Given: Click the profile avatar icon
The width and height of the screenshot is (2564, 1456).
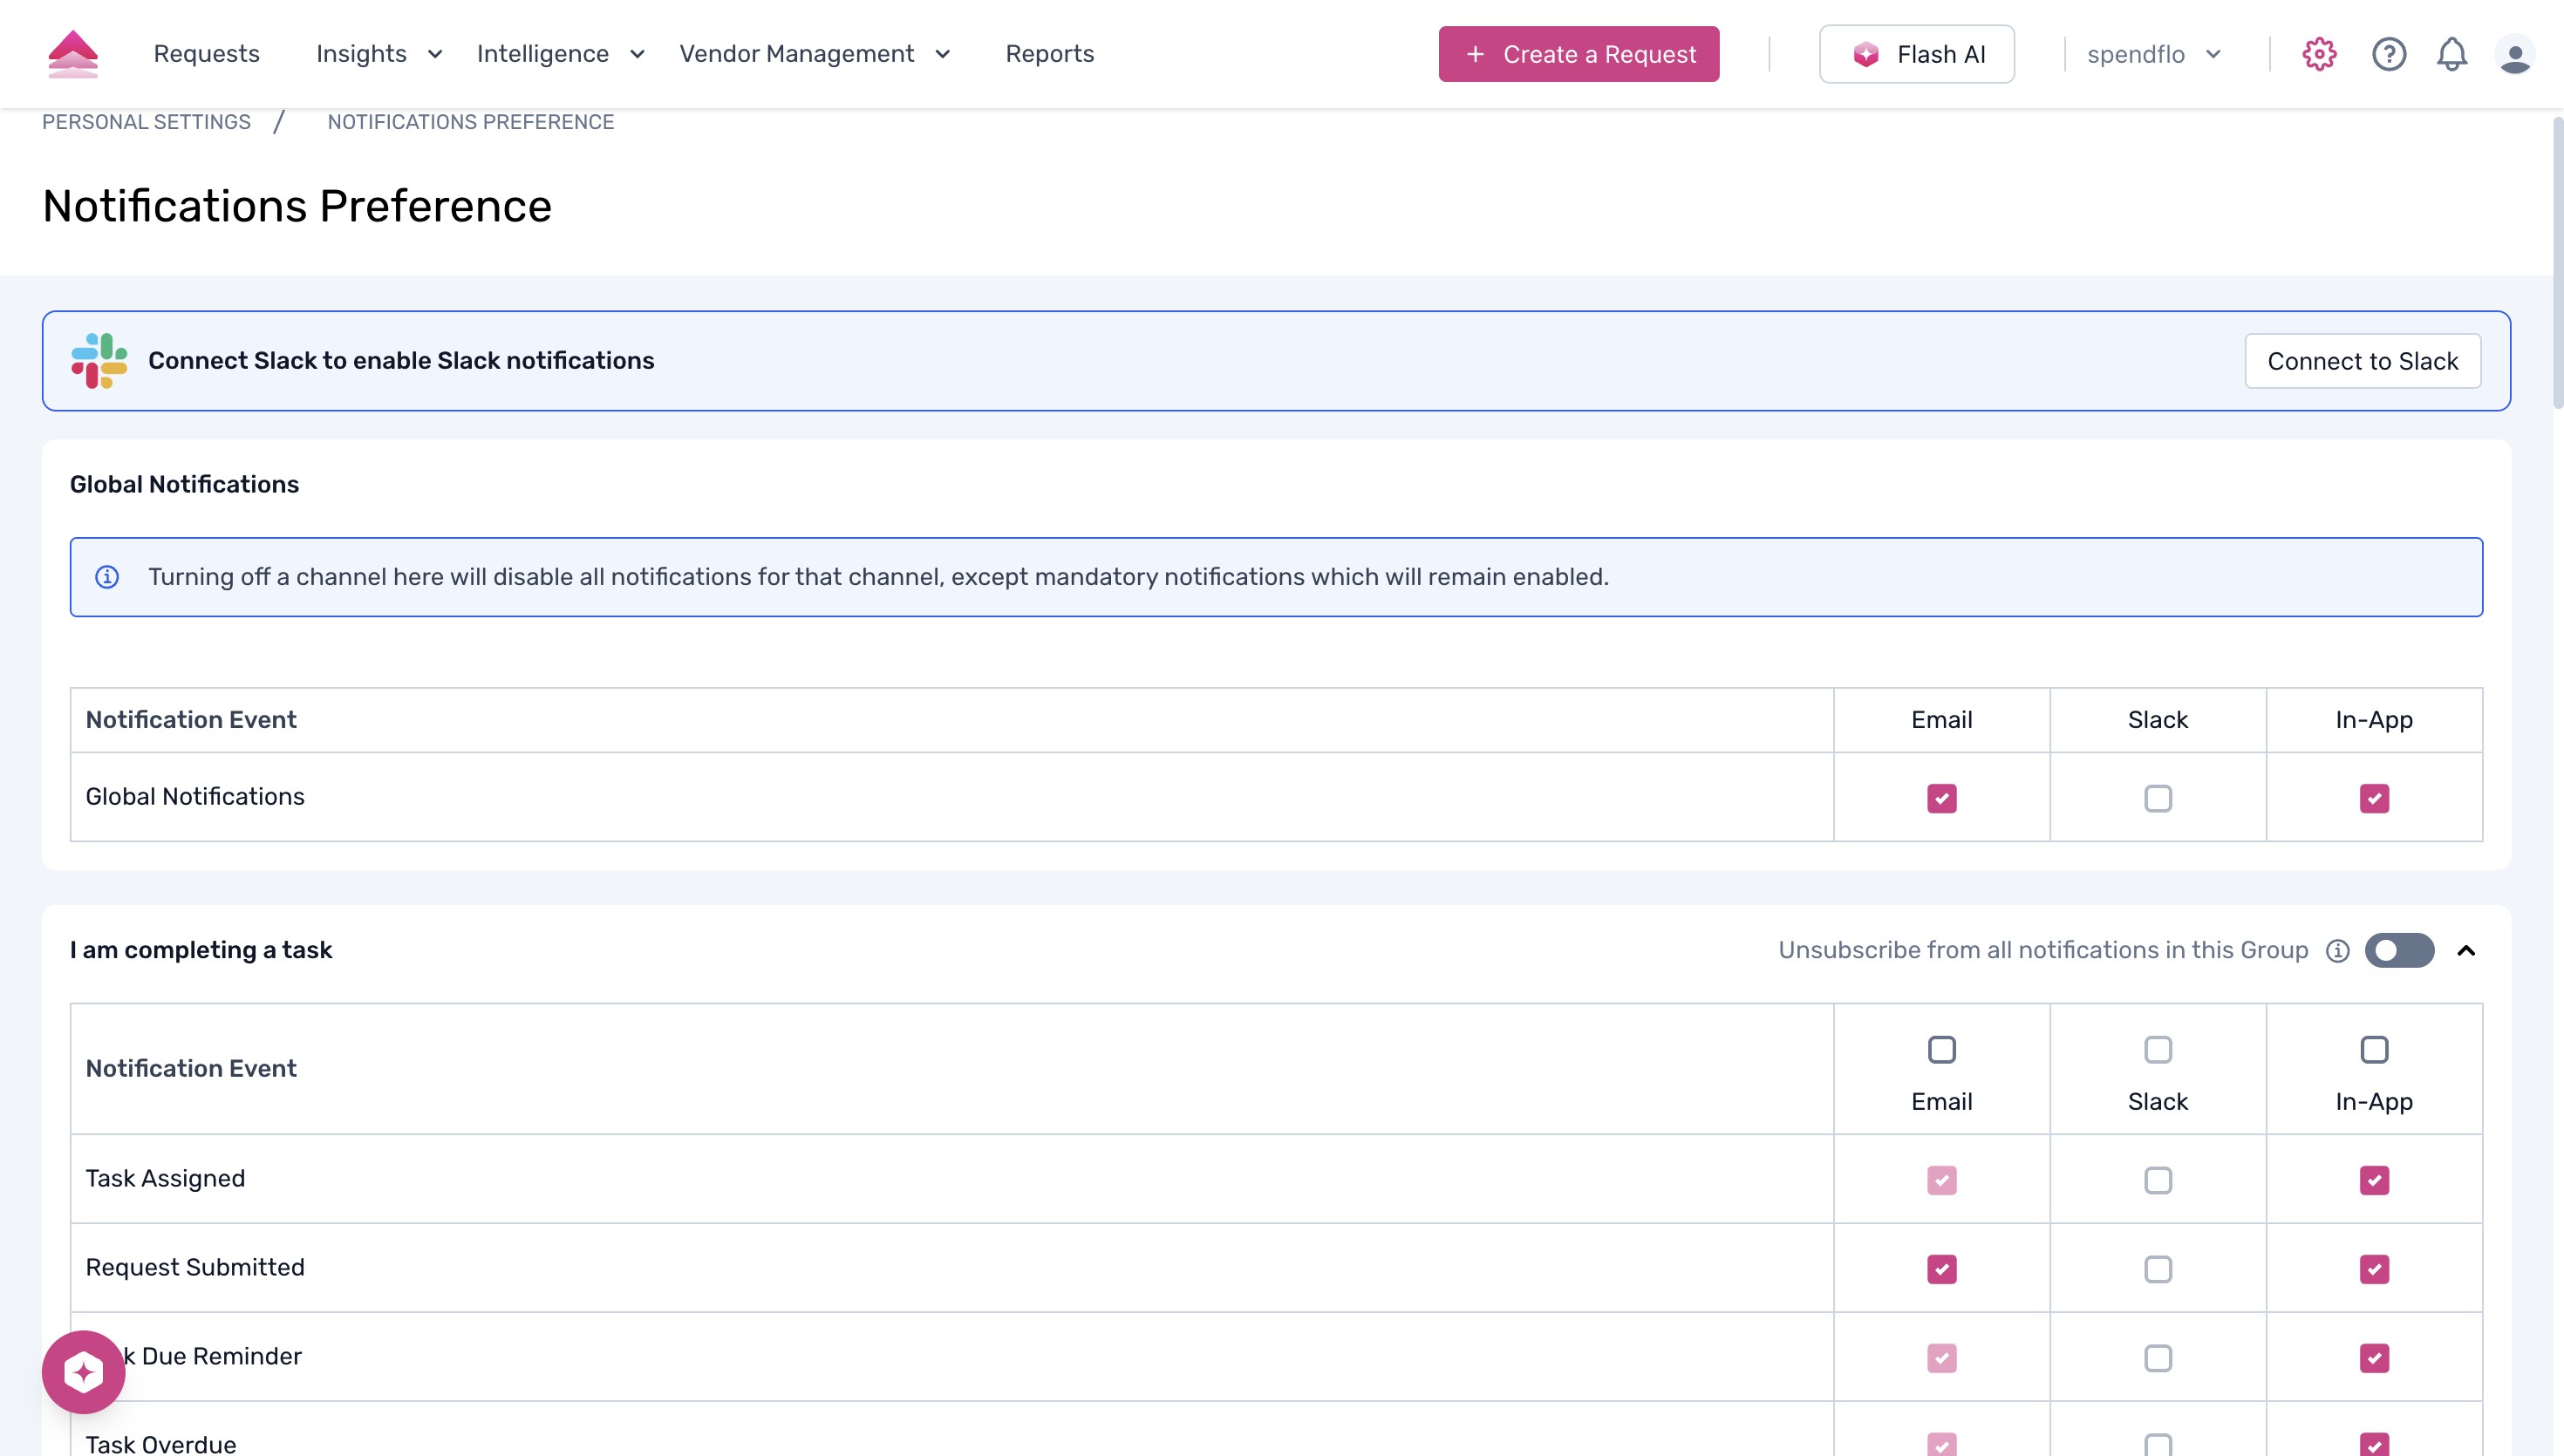Looking at the screenshot, I should click(x=2517, y=55).
